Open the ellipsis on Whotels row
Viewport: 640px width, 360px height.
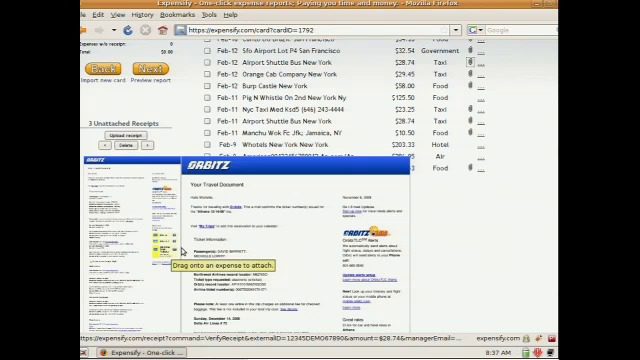[481, 147]
